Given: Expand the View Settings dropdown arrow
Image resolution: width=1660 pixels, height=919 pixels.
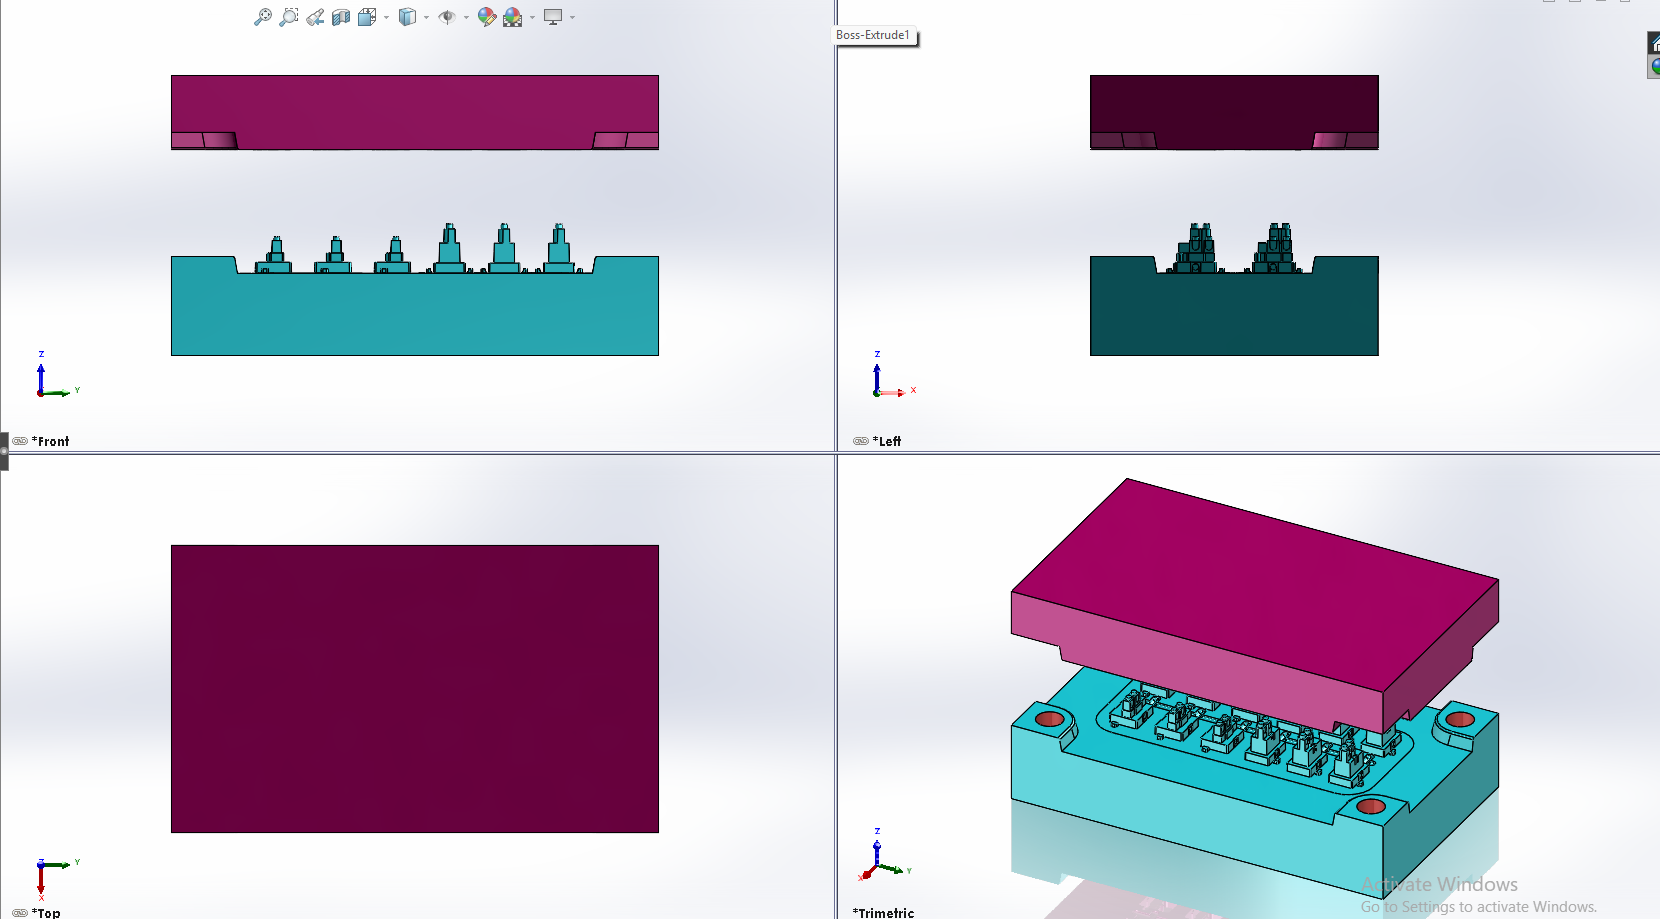Looking at the screenshot, I should click(572, 17).
